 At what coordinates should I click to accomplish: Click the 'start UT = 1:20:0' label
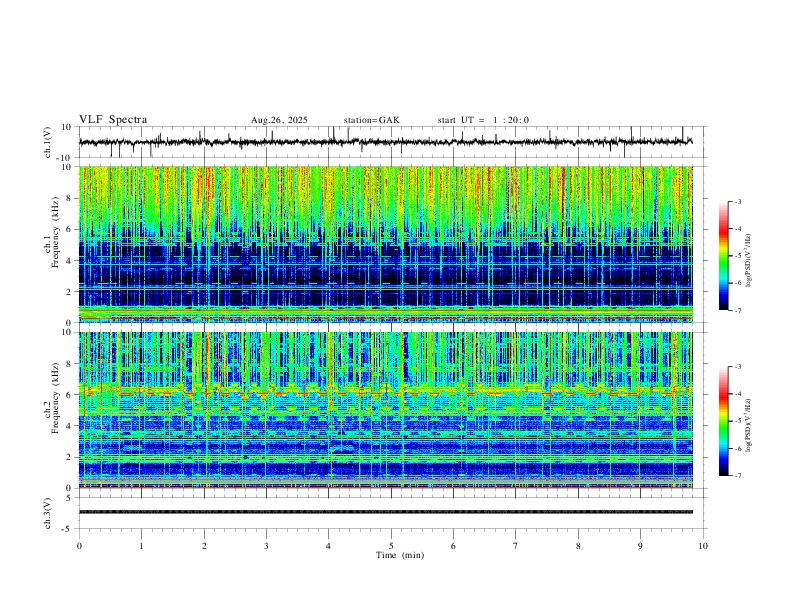(483, 120)
